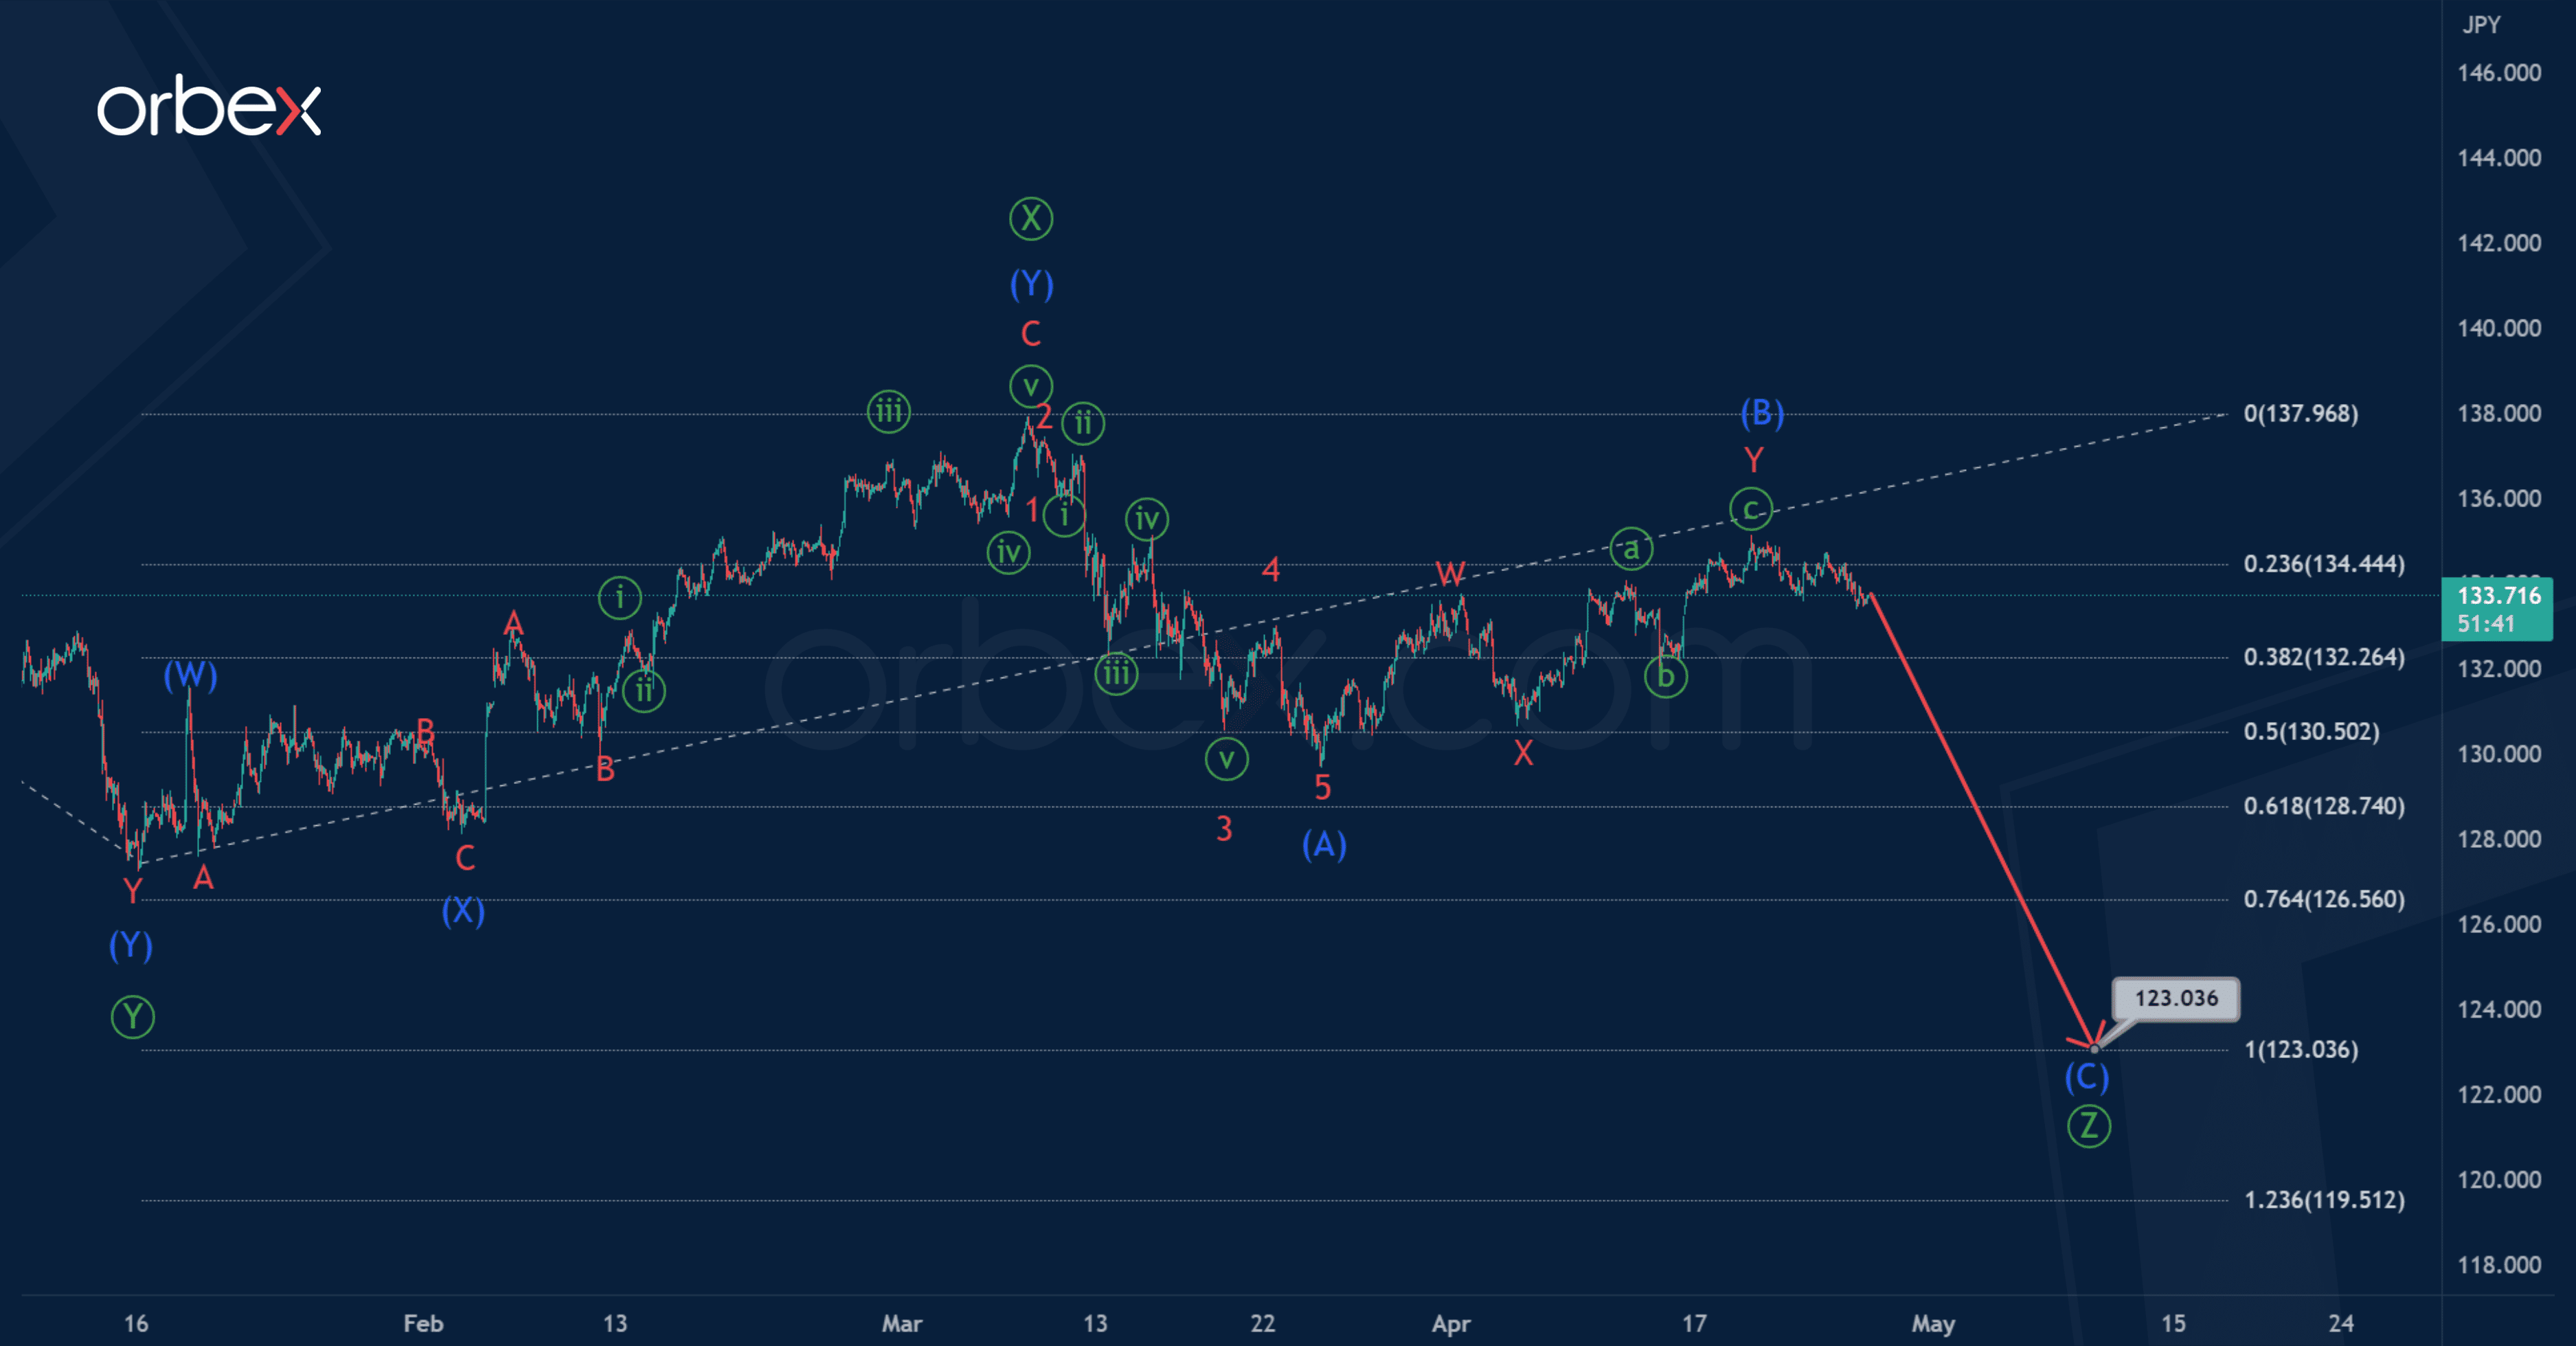Select the red 3 wave label

coord(1224,828)
